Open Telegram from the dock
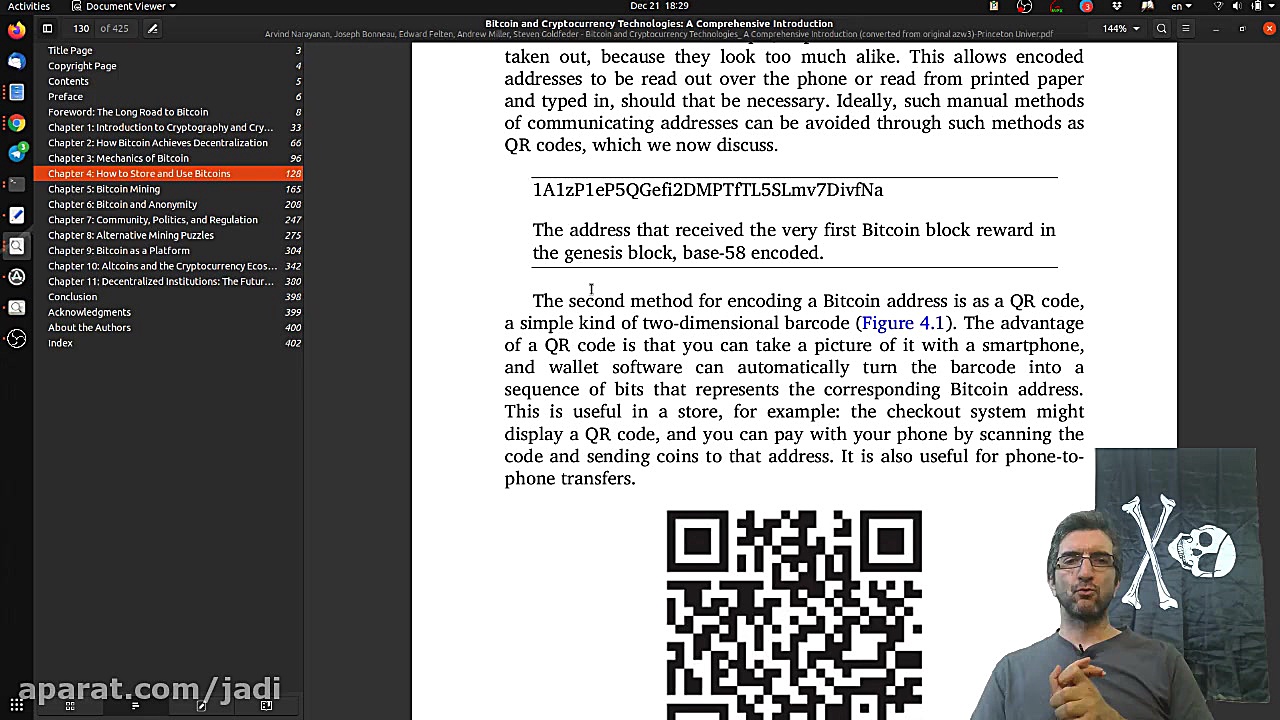This screenshot has height=720, width=1280. tap(16, 153)
